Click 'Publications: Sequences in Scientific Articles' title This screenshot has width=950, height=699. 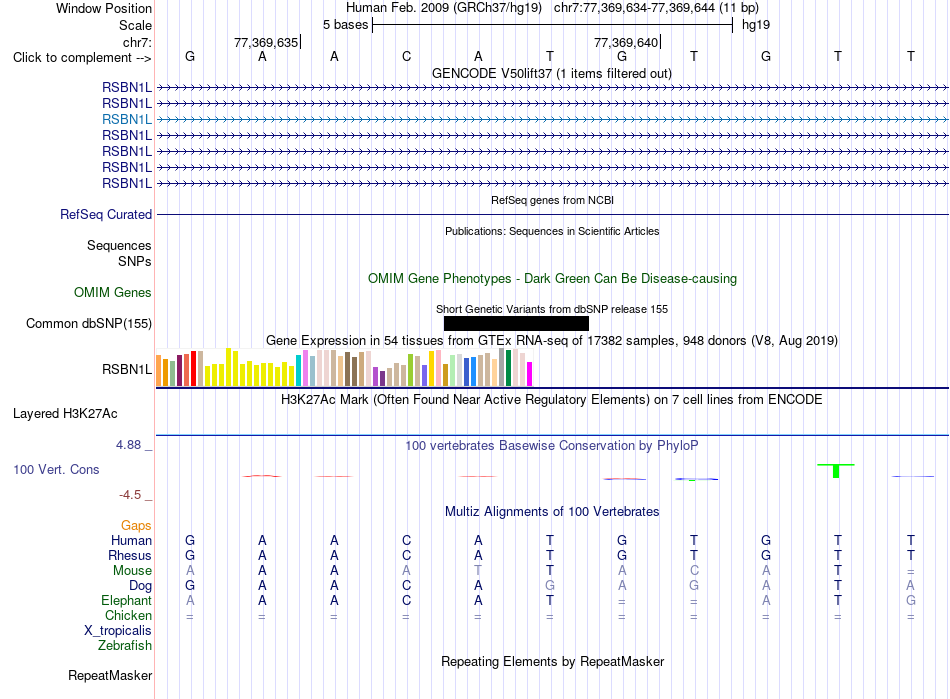(552, 231)
